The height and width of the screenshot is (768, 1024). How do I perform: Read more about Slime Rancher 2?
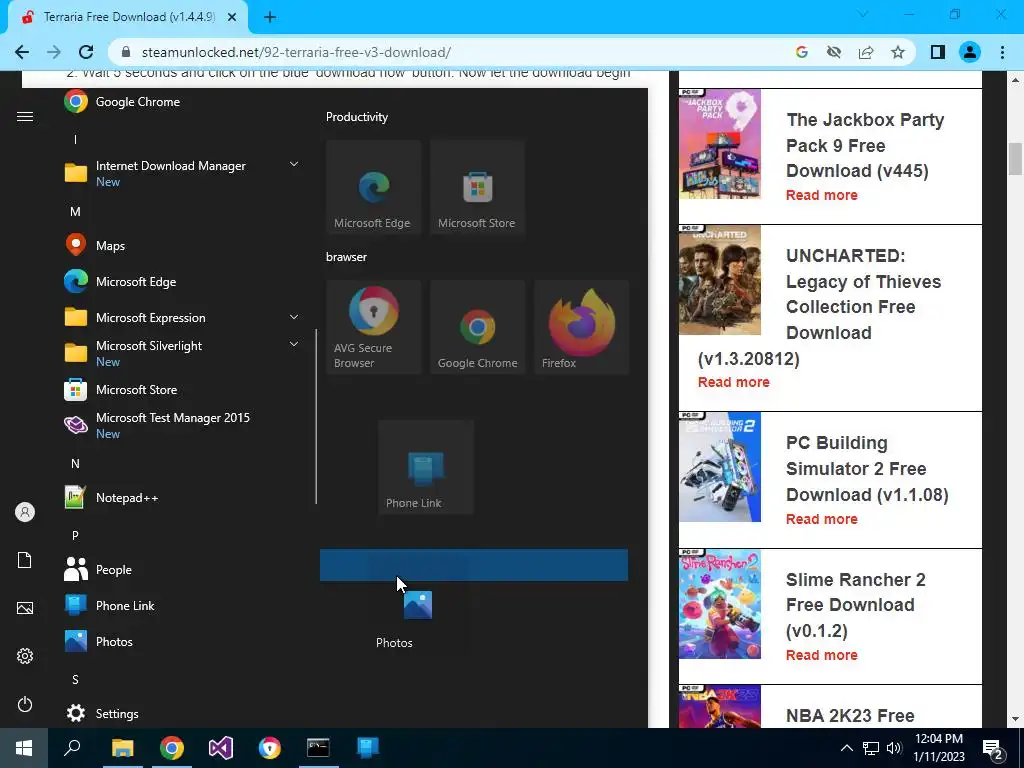pyautogui.click(x=822, y=655)
